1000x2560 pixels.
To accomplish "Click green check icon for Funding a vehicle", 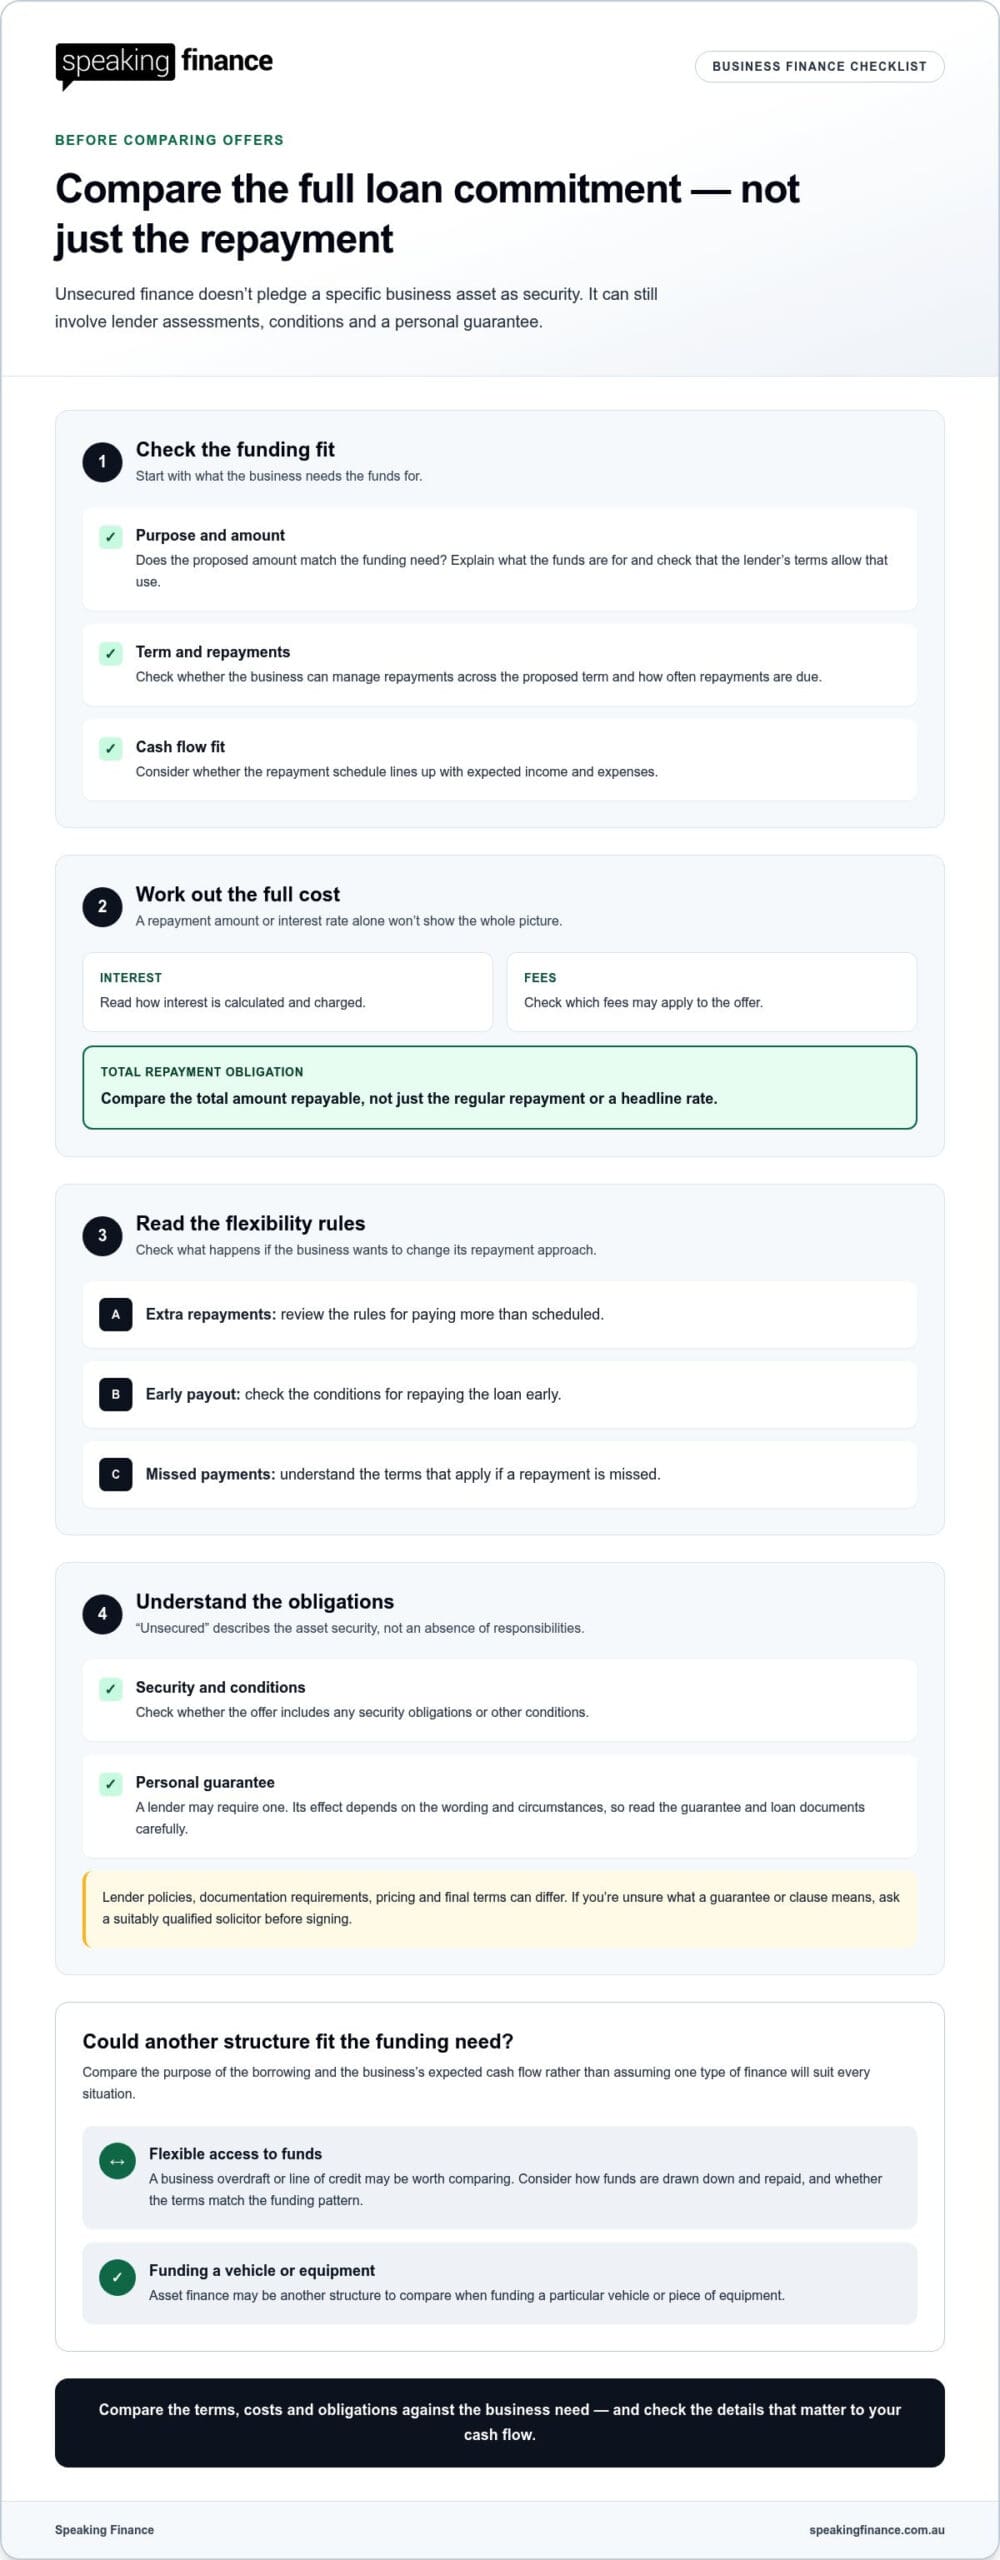I will tap(117, 2279).
